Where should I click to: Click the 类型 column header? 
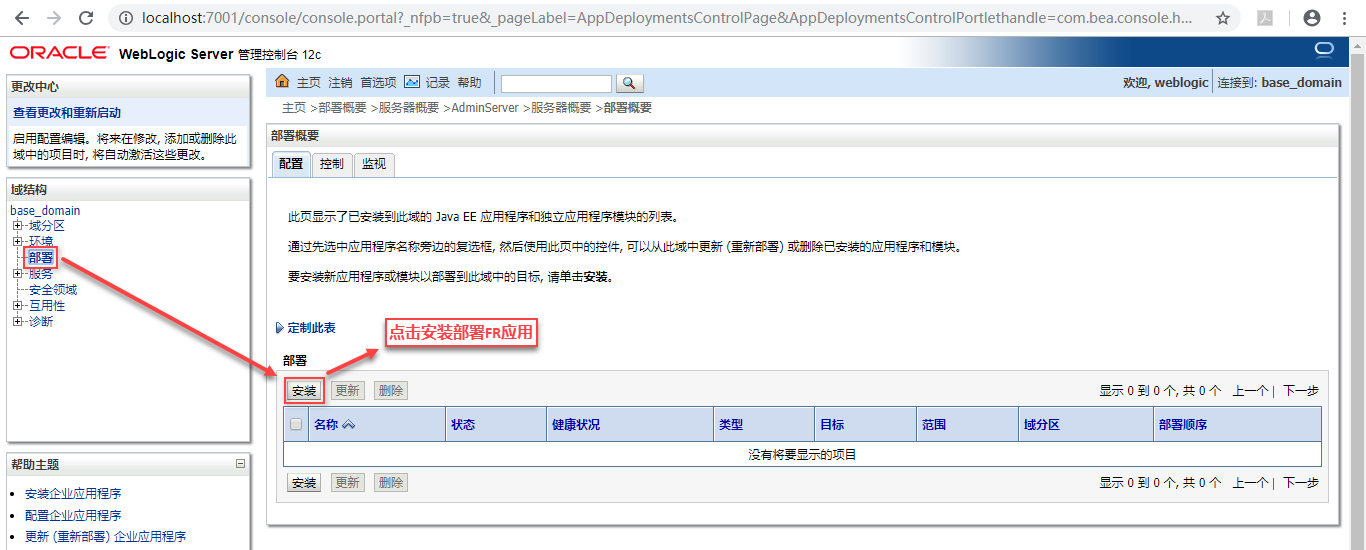coord(731,425)
